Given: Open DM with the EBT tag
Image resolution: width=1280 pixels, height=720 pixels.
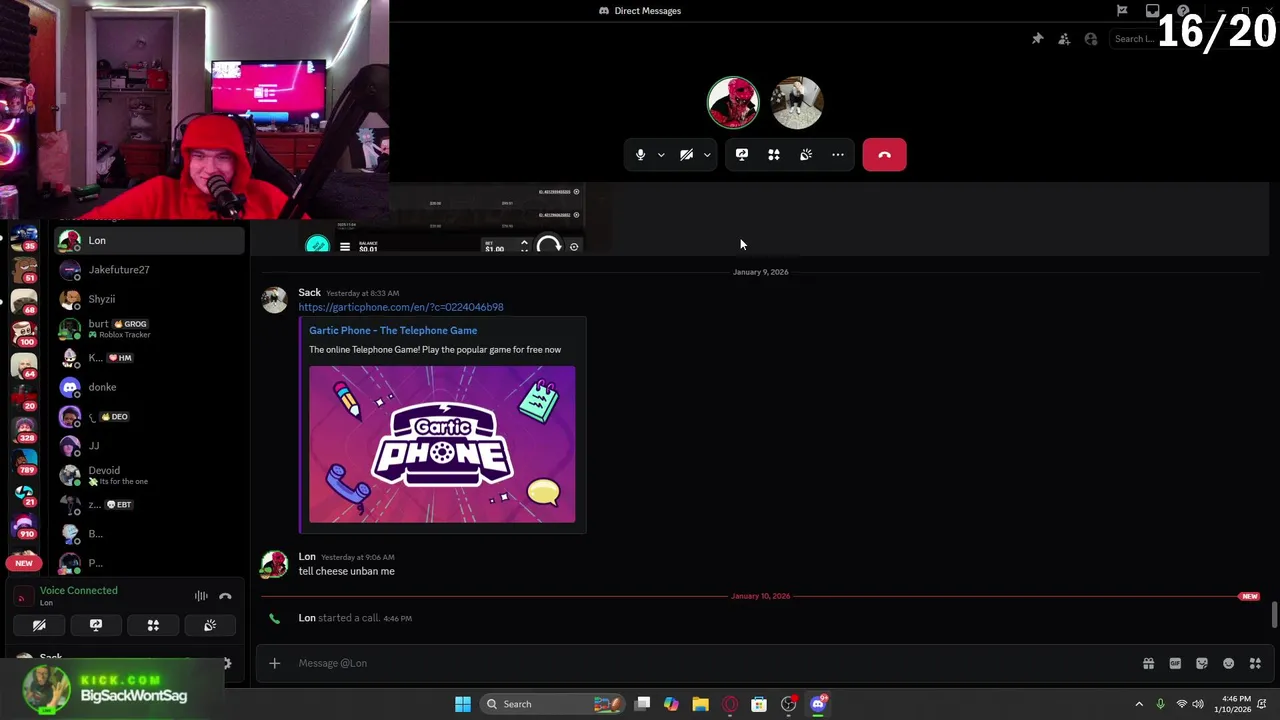Looking at the screenshot, I should pos(149,504).
